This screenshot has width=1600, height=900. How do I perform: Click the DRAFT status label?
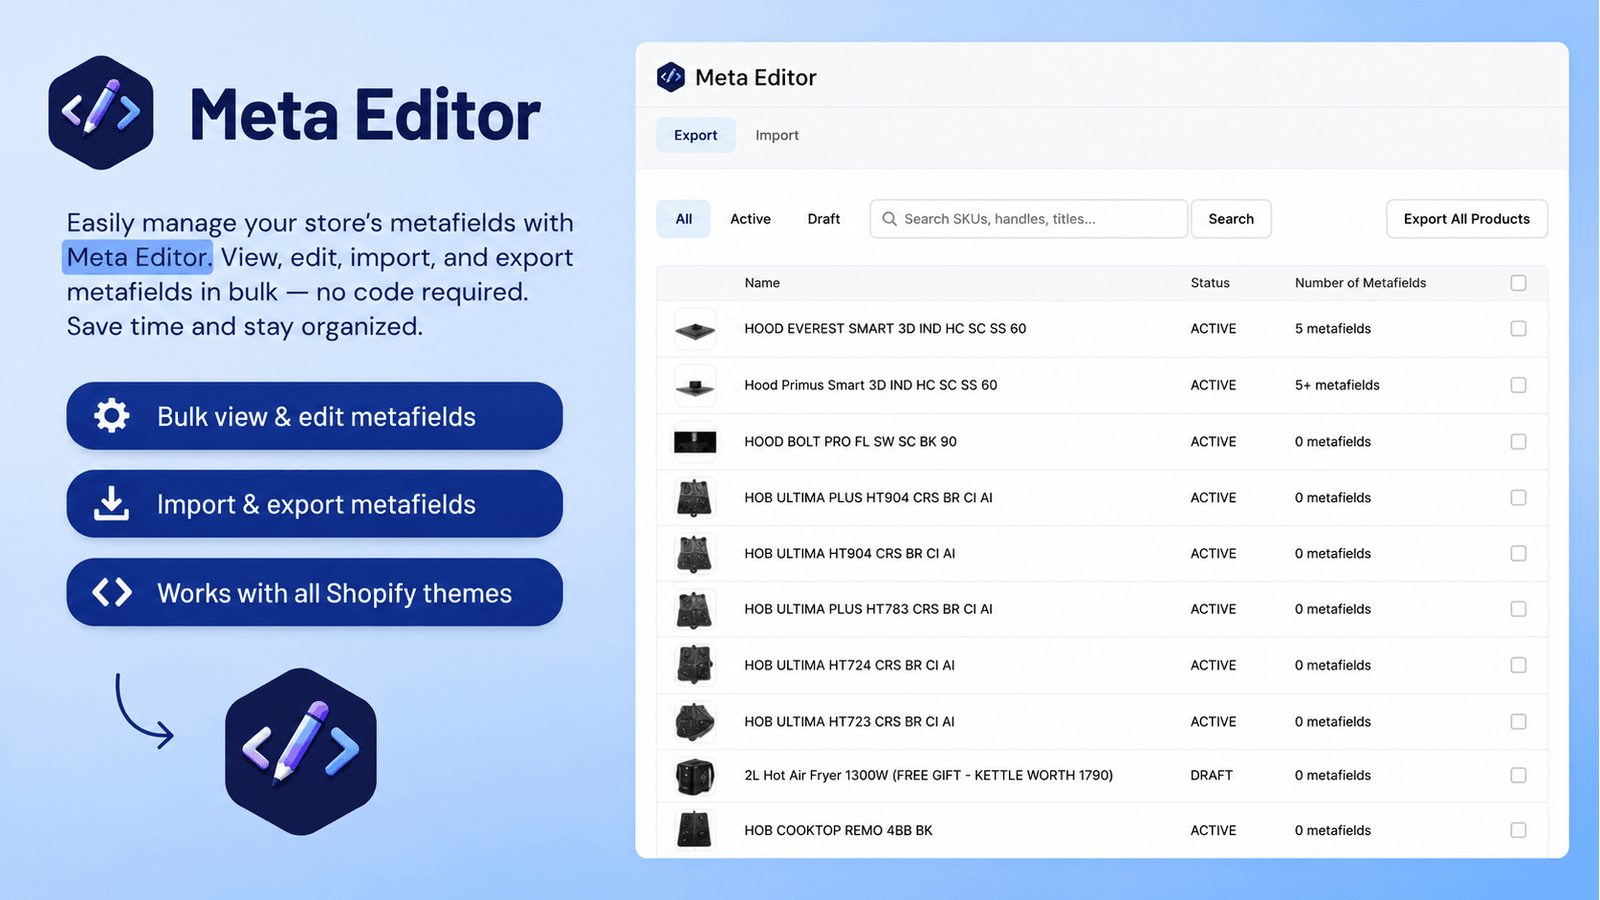pyautogui.click(x=1212, y=775)
